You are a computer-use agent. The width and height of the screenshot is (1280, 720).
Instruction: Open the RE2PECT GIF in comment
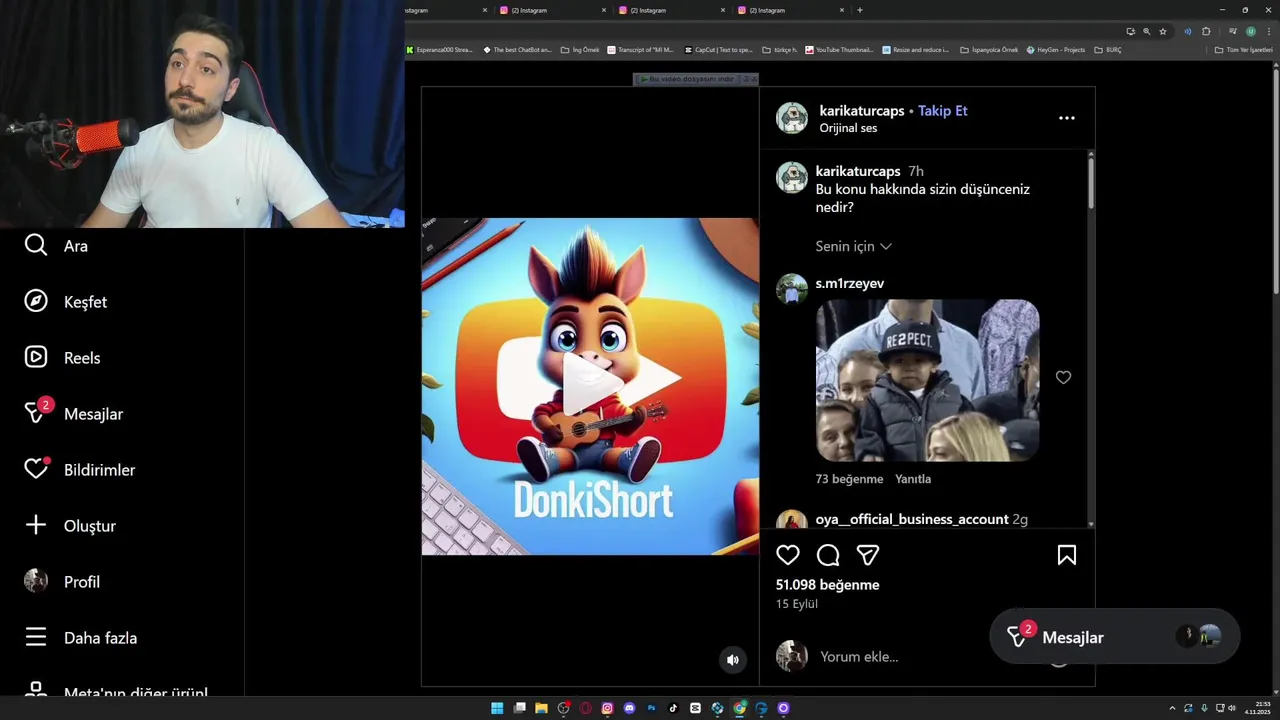[928, 380]
